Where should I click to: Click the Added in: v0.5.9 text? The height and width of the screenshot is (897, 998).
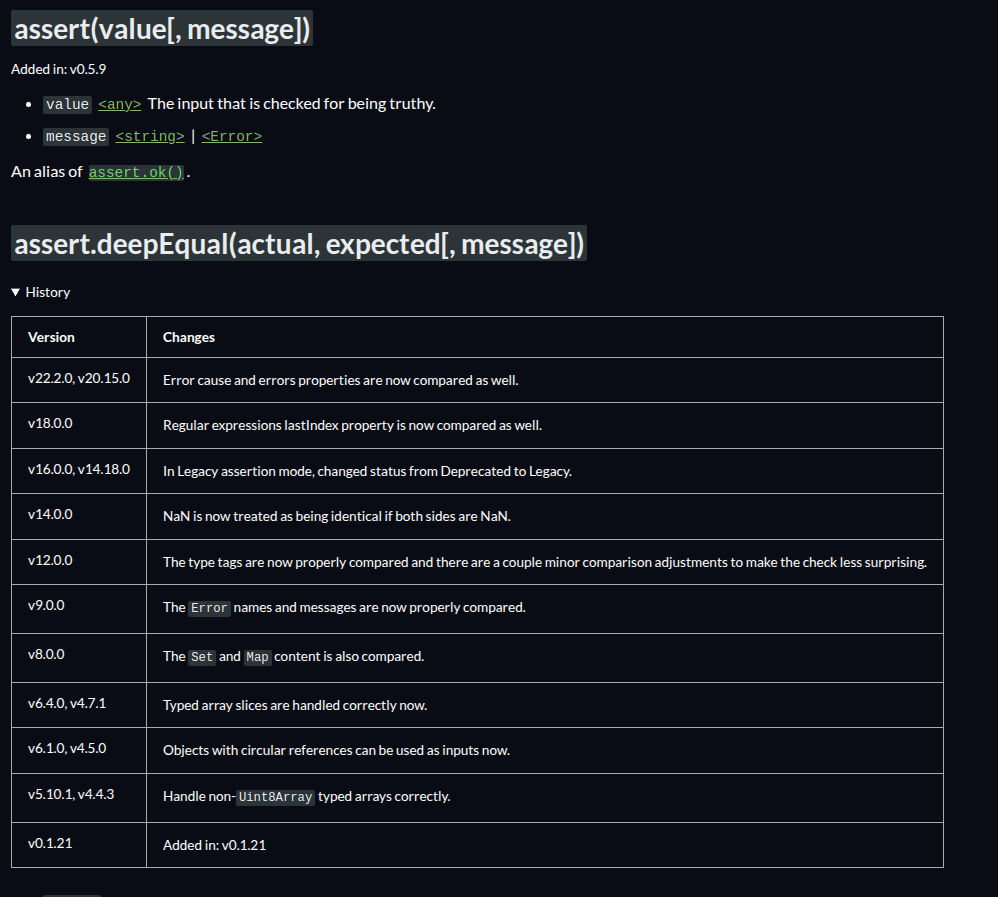pos(59,69)
